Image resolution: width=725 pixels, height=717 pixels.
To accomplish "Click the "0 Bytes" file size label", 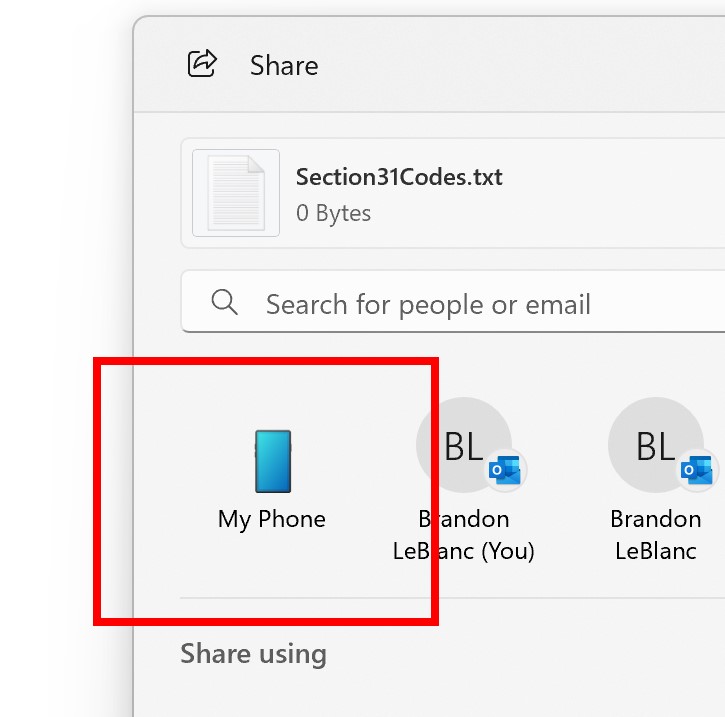I will pos(333,213).
